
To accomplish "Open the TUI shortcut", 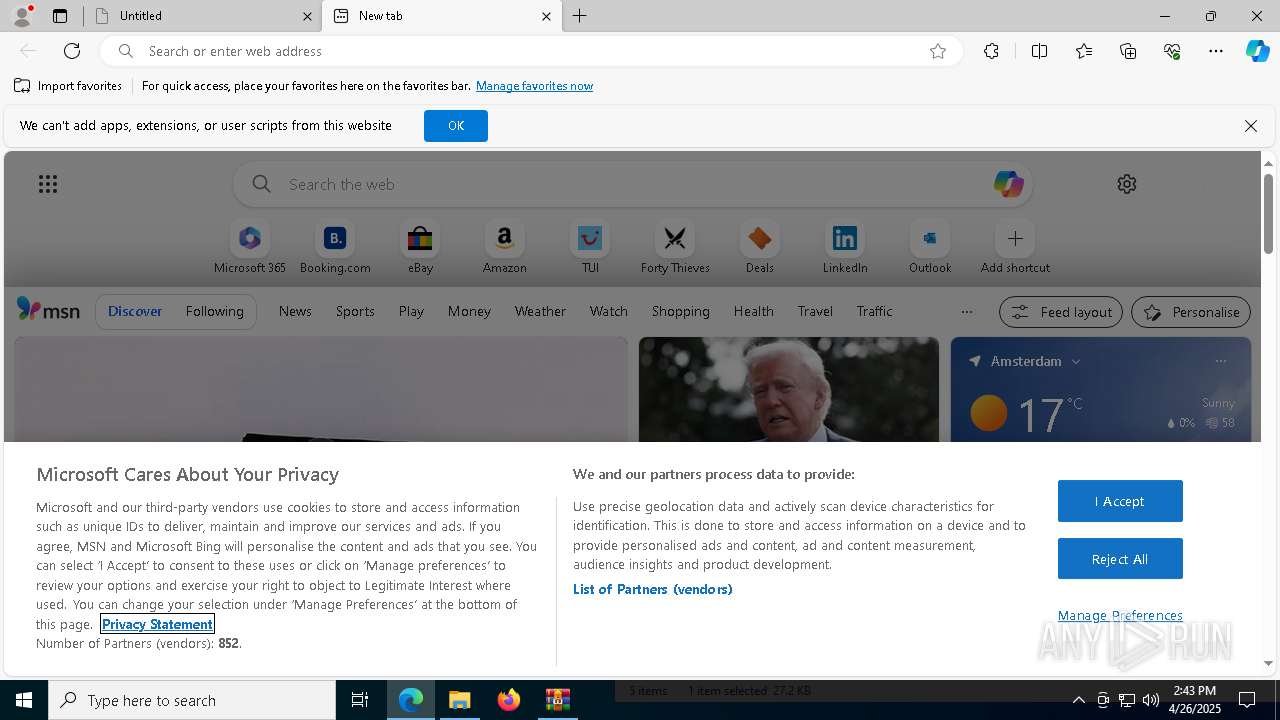I will tap(590, 247).
